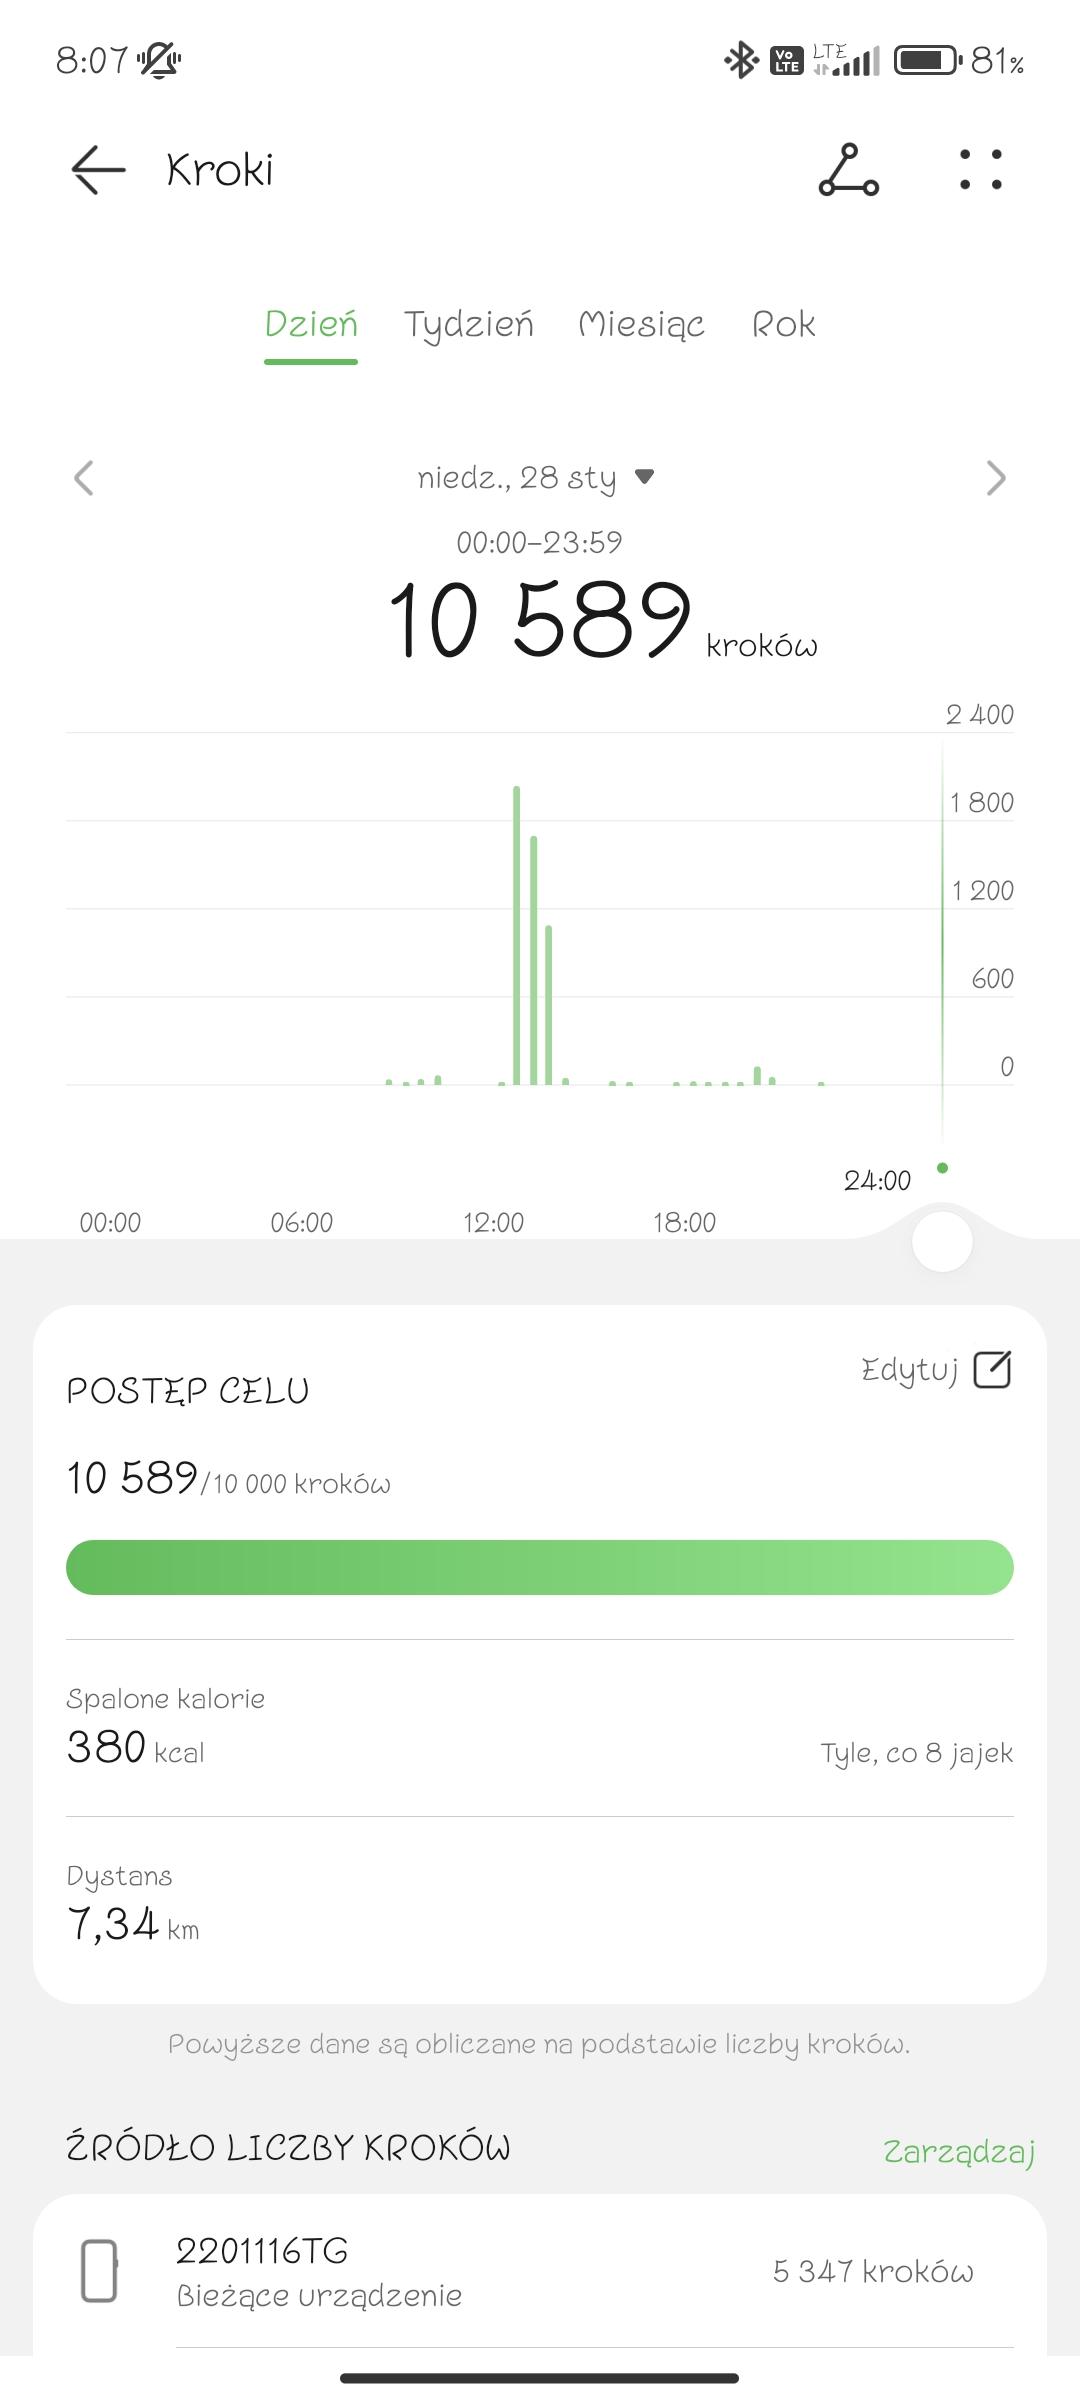Tap the battery indicator in status bar

click(x=927, y=61)
